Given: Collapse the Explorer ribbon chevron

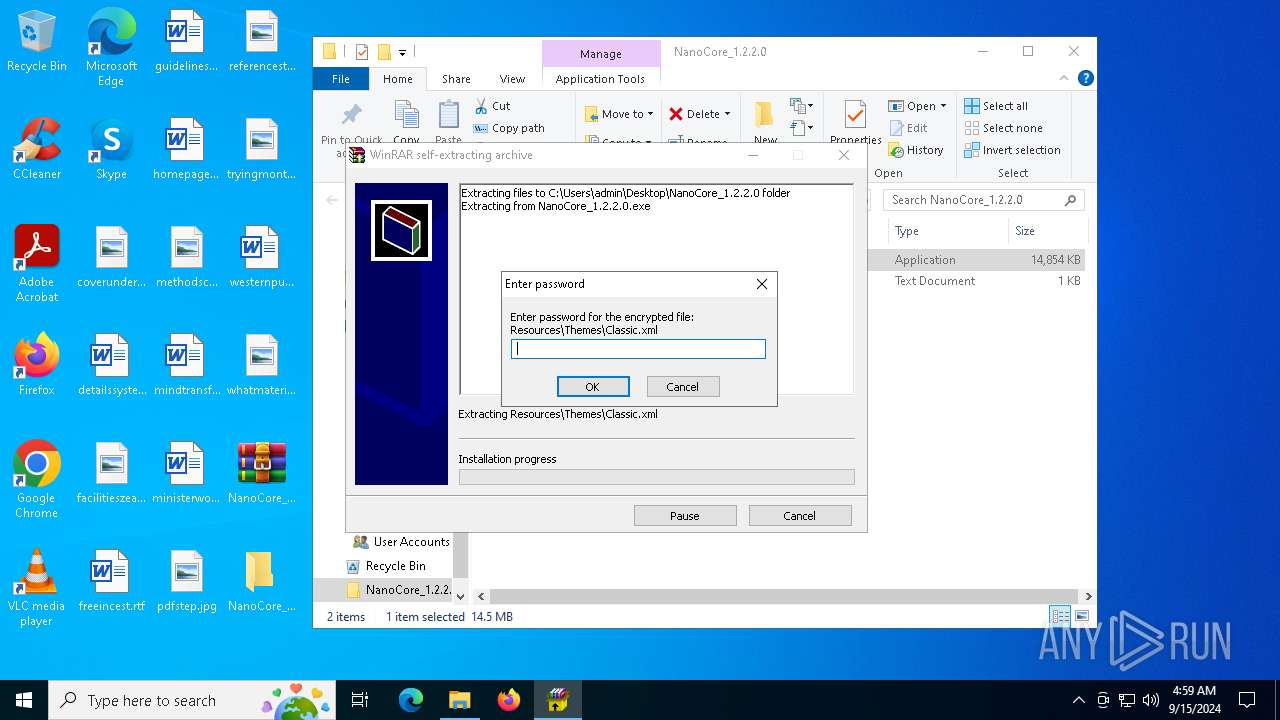Looking at the screenshot, I should [1064, 78].
